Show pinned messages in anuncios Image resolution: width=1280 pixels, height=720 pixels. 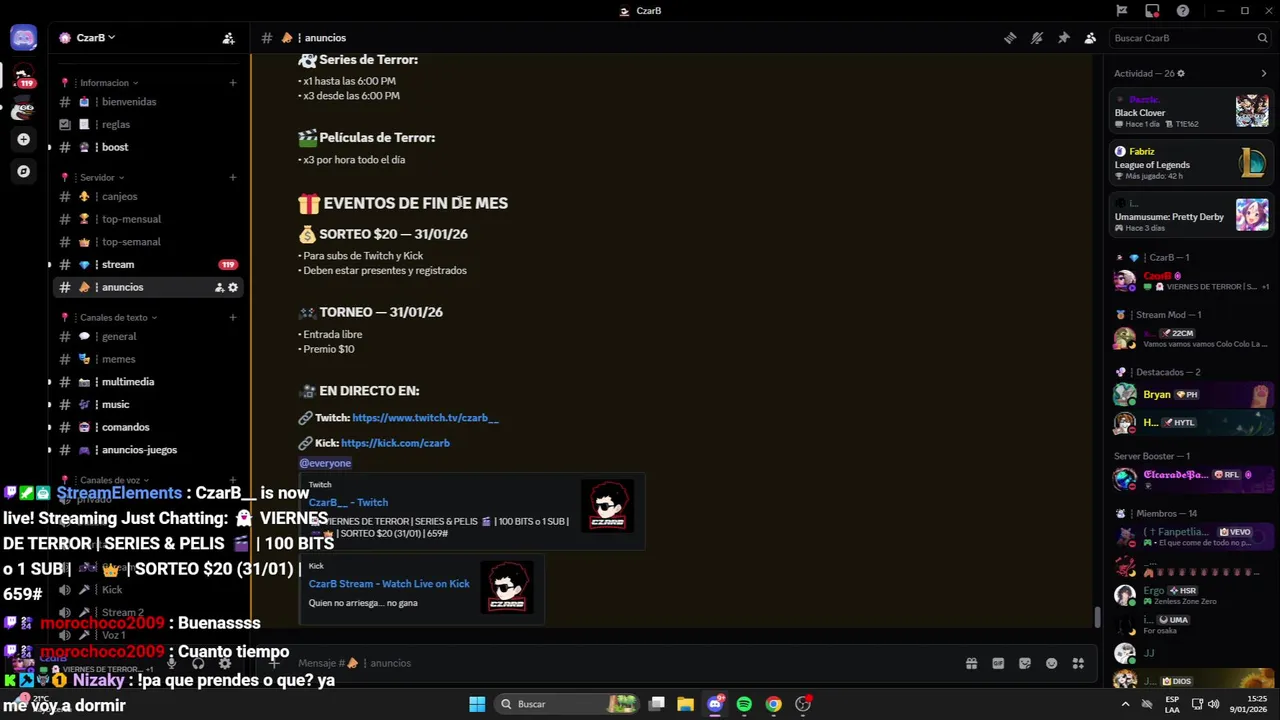coord(1063,38)
